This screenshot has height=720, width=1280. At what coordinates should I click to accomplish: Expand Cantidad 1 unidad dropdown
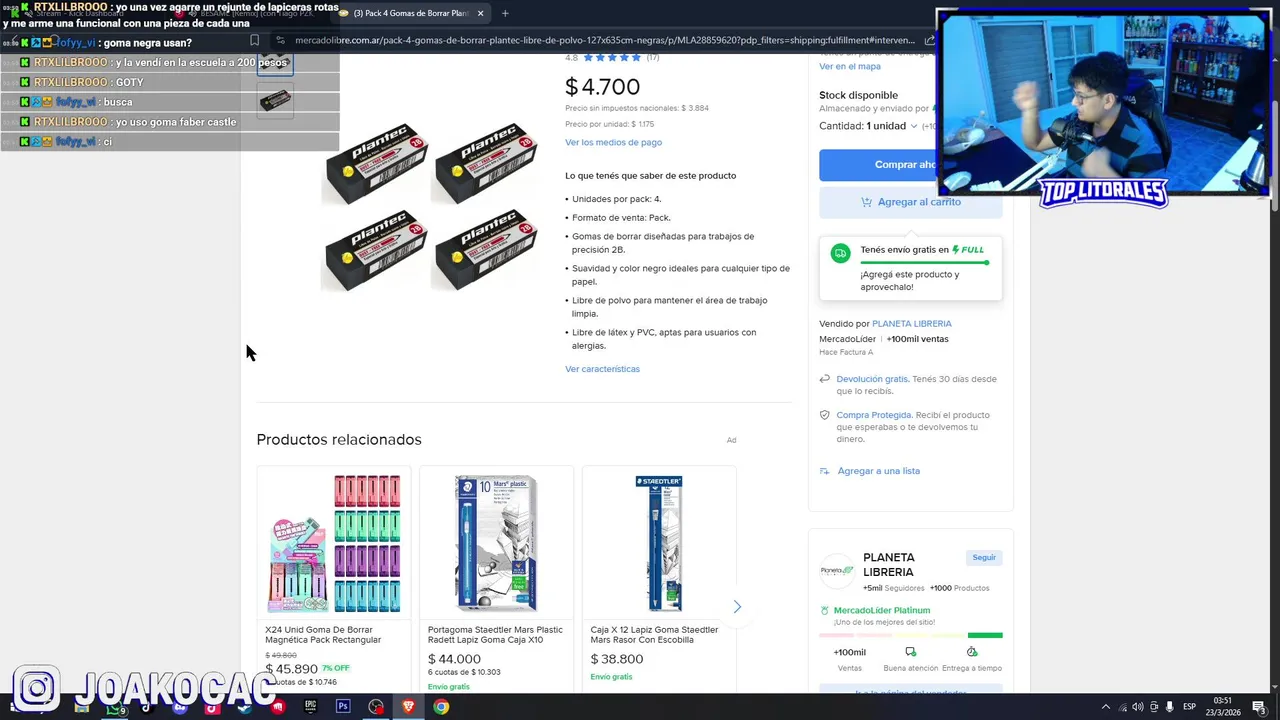[869, 126]
